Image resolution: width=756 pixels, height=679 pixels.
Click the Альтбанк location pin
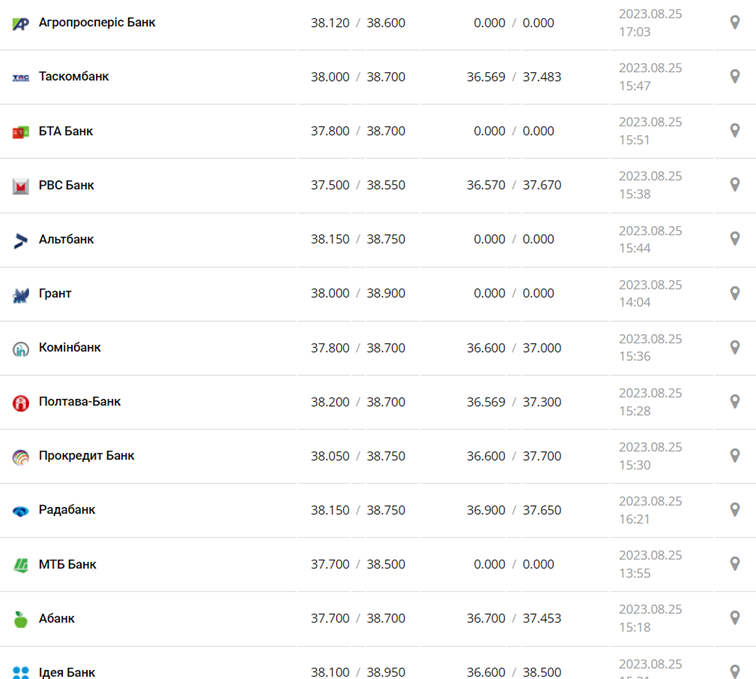[735, 239]
